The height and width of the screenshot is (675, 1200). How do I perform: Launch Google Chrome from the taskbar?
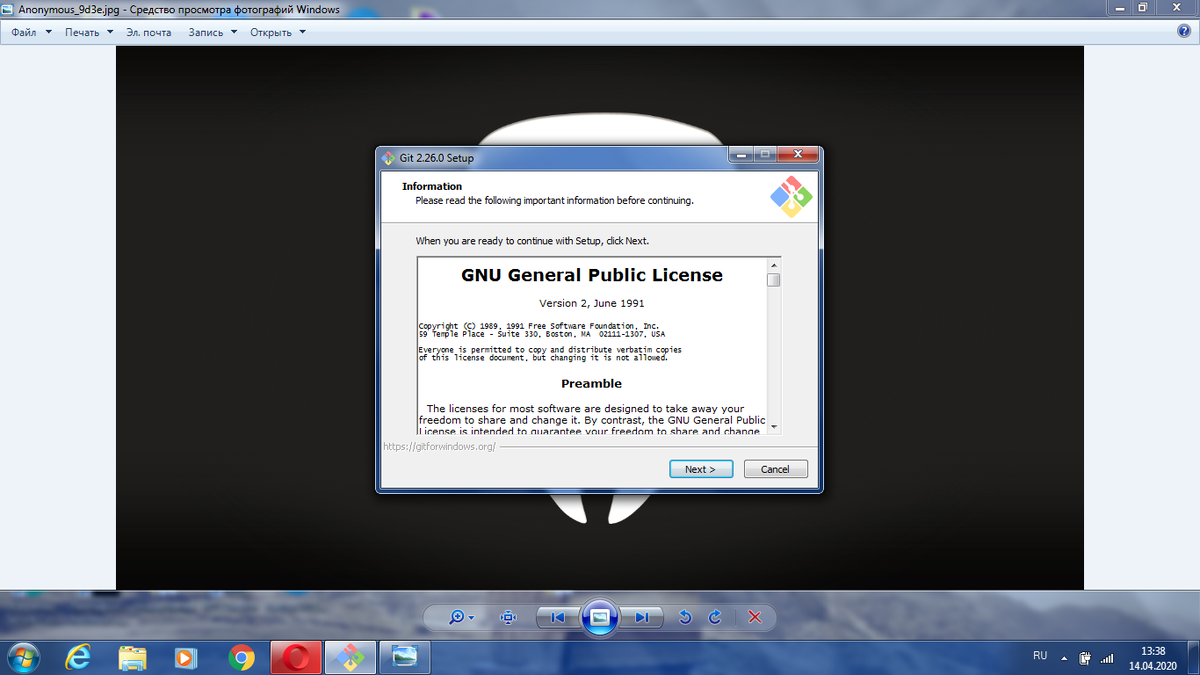pyautogui.click(x=240, y=657)
